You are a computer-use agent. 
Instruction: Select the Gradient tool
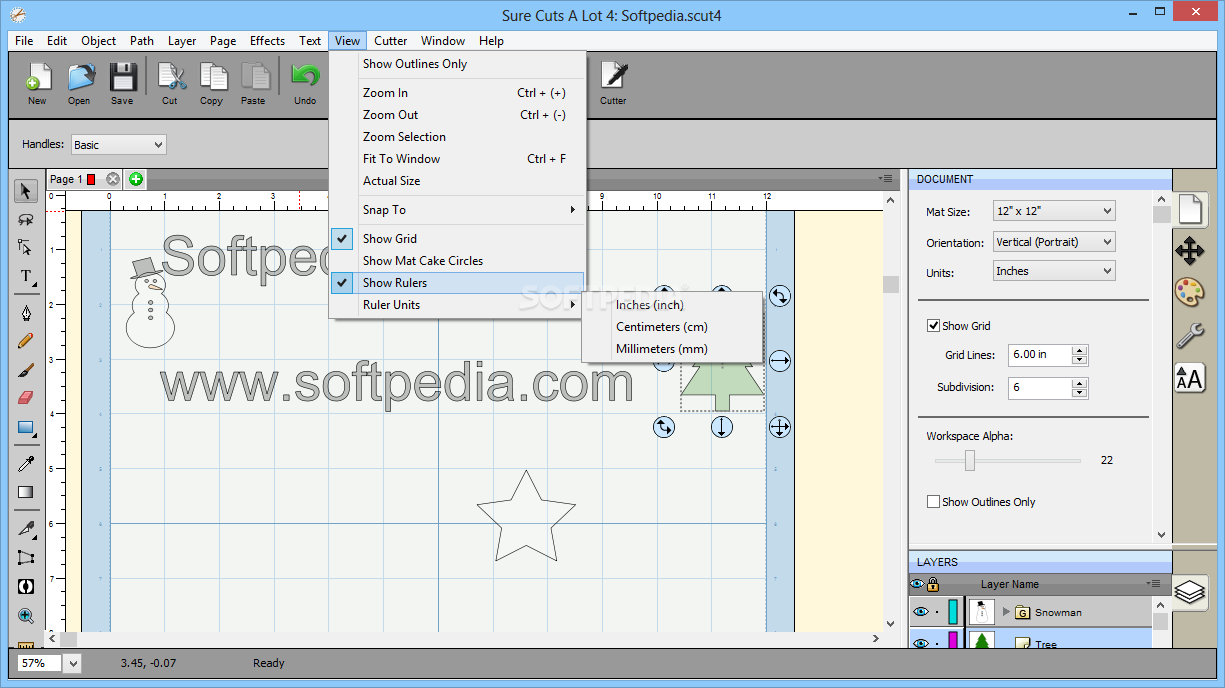[x=26, y=492]
